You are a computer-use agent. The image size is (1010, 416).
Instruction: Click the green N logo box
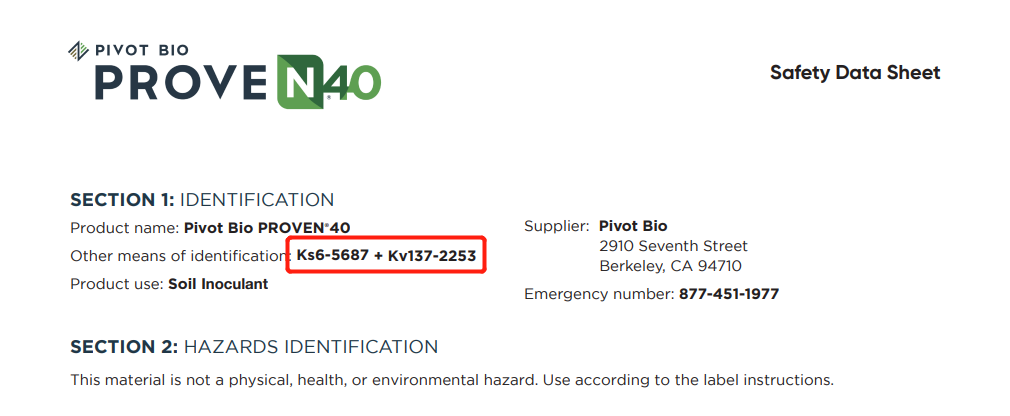(x=299, y=81)
